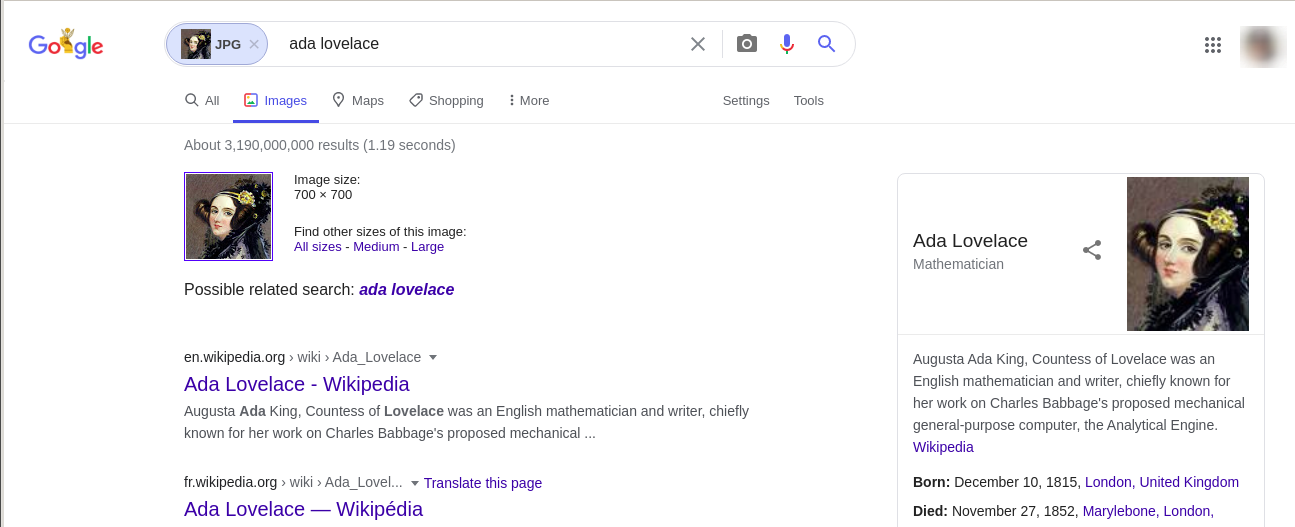The image size is (1295, 527).
Task: Open search by image camera
Action: point(746,44)
